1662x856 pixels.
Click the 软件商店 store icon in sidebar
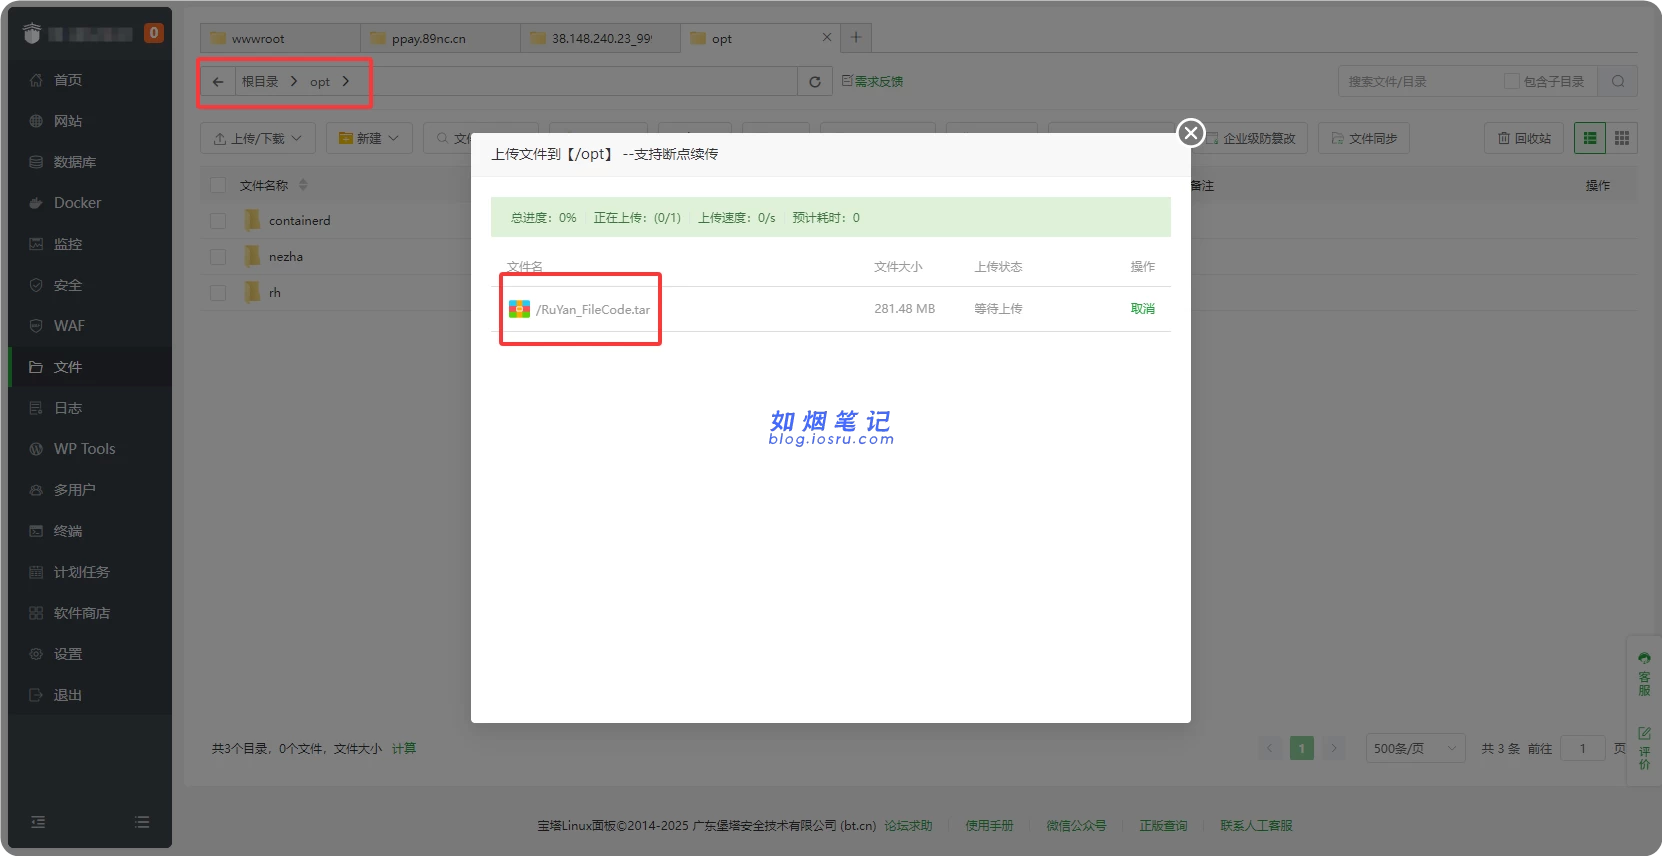tap(36, 613)
